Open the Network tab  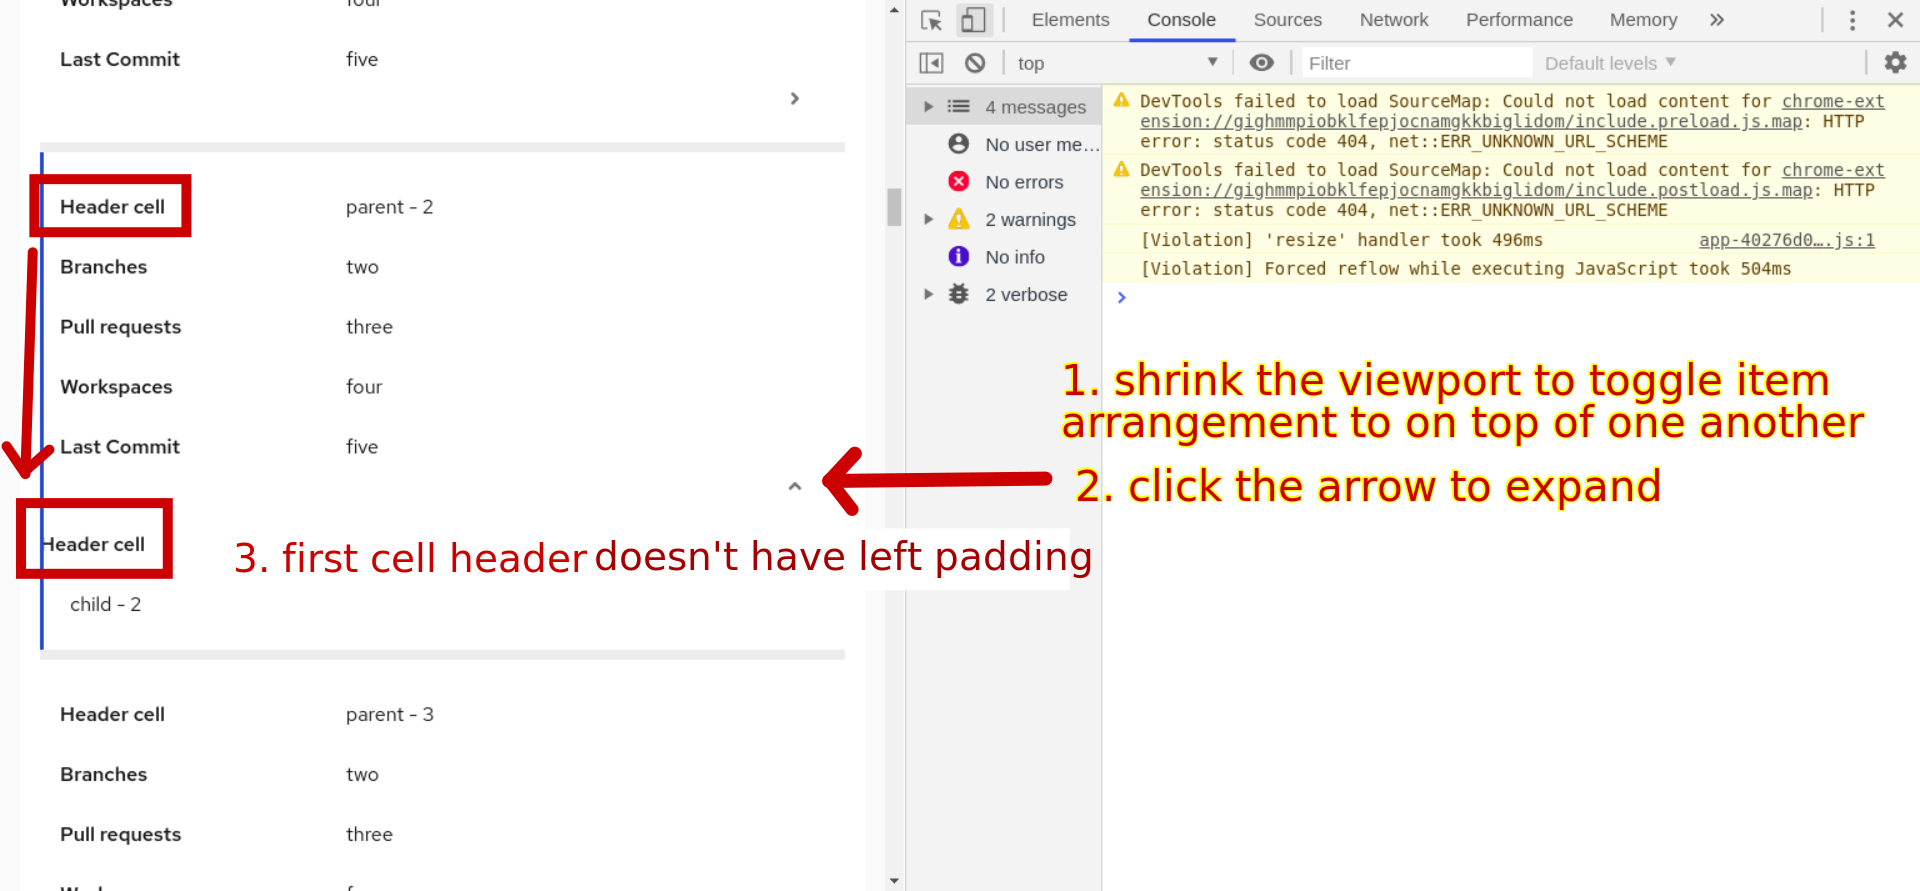(1394, 20)
